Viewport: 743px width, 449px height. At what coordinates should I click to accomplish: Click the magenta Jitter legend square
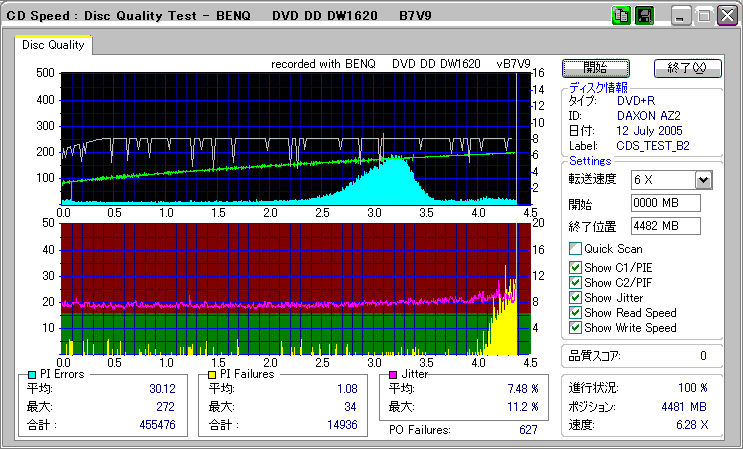pos(394,374)
